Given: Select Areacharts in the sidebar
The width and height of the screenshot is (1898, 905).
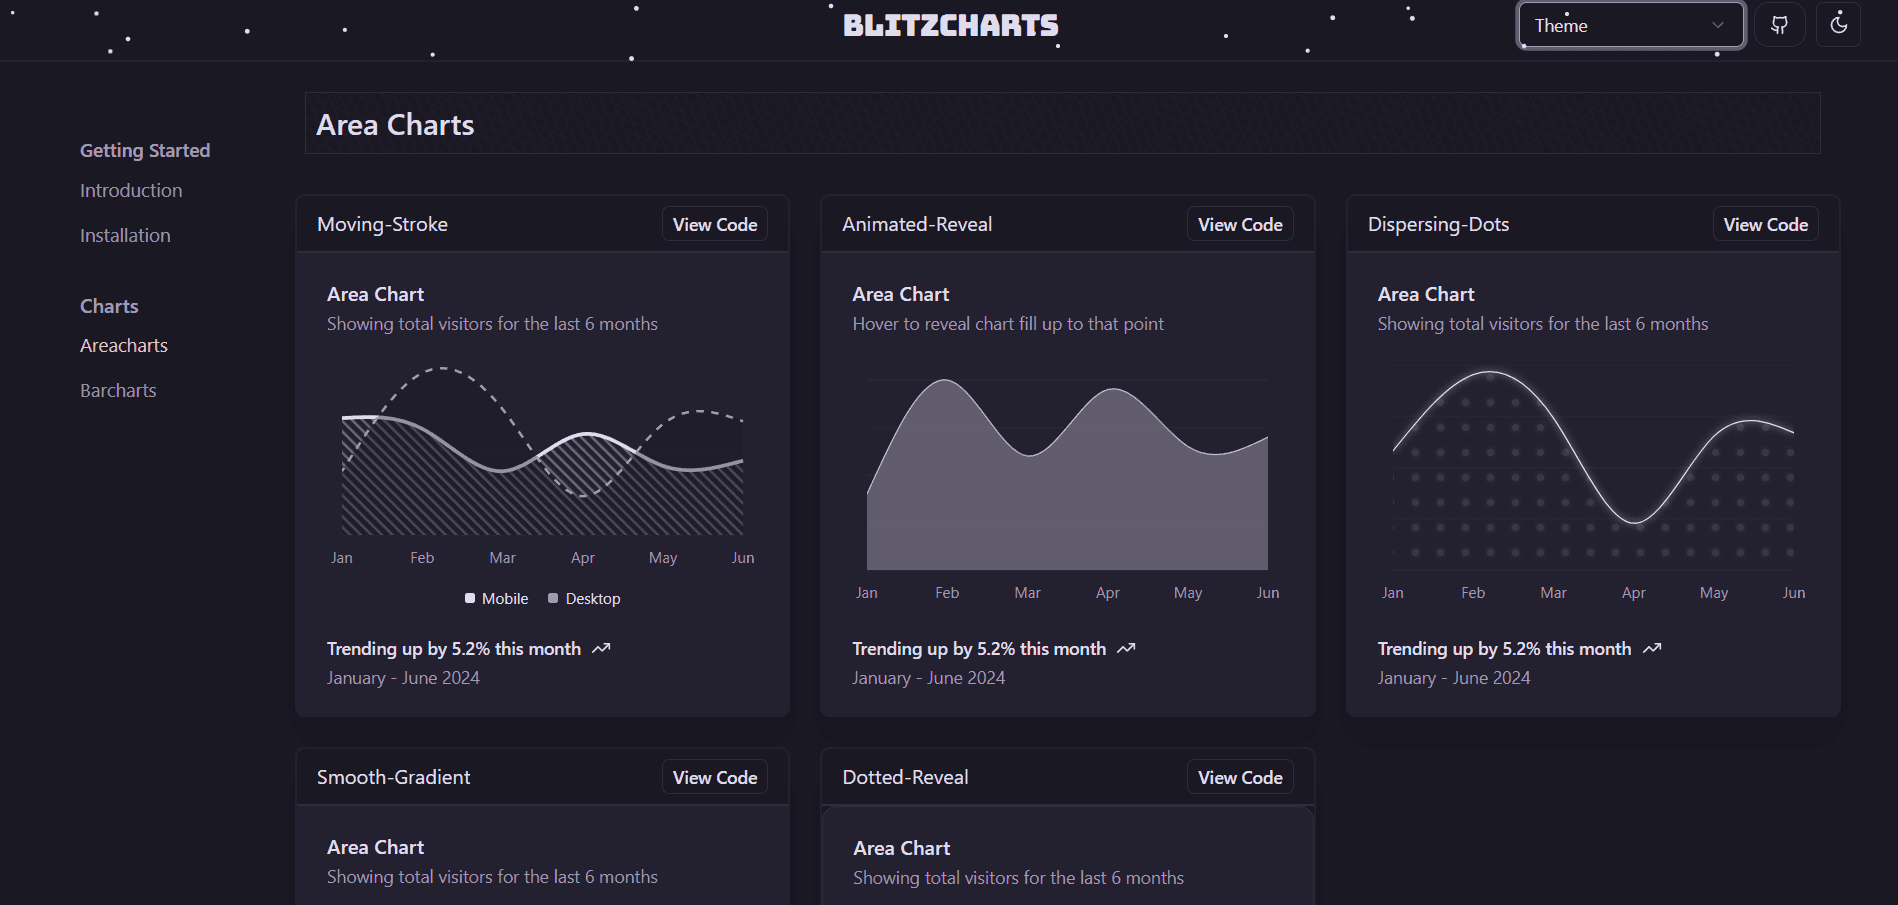Looking at the screenshot, I should [123, 345].
